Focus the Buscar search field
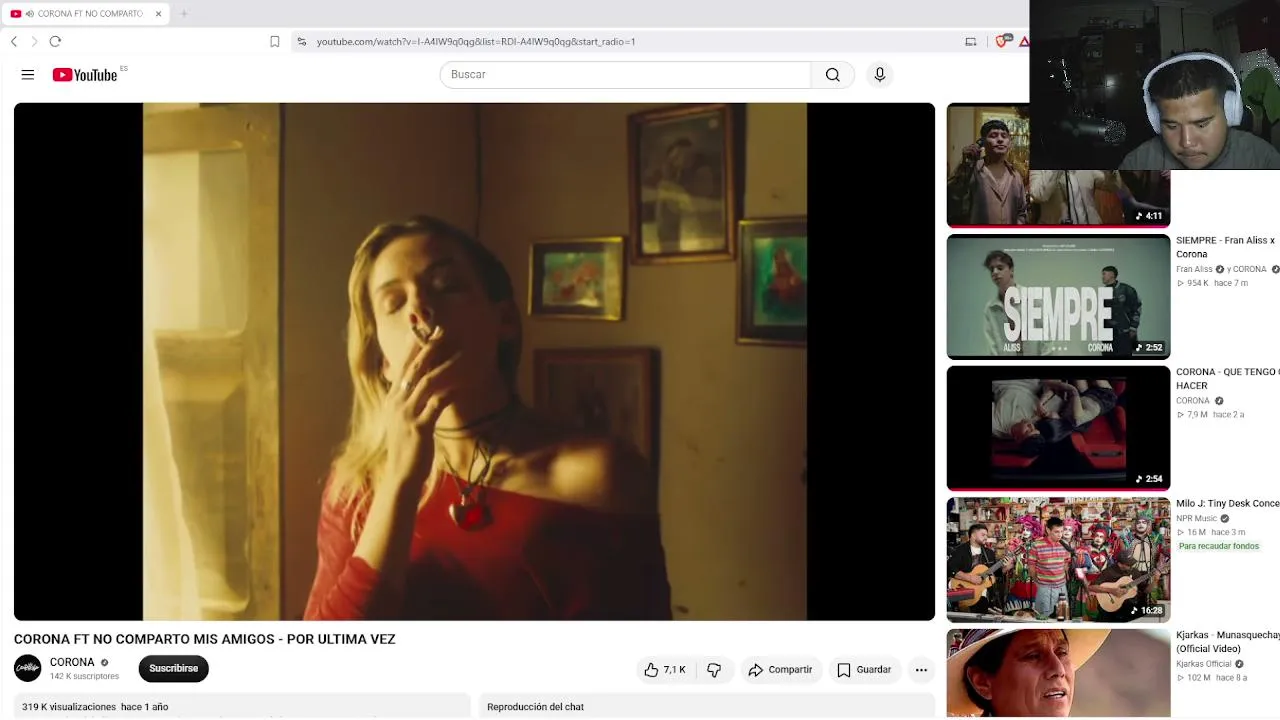This screenshot has width=1280, height=720. pyautogui.click(x=626, y=75)
